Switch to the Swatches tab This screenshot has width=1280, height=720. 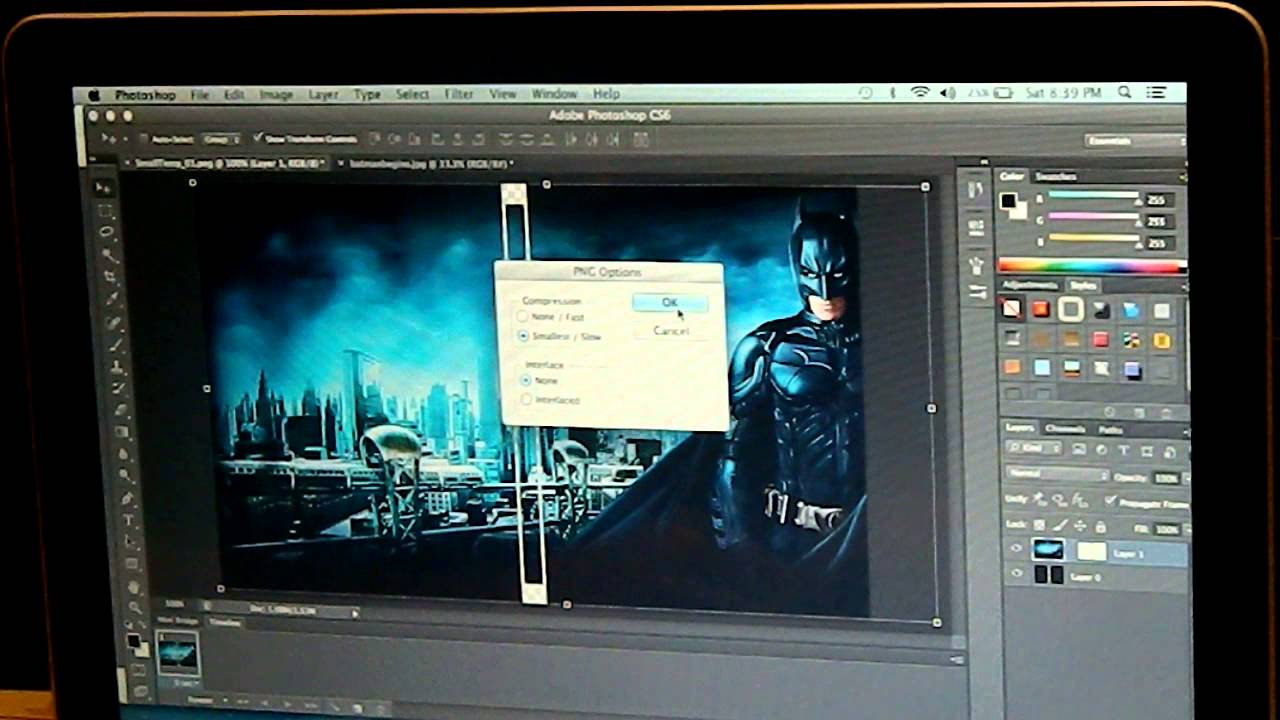1057,176
